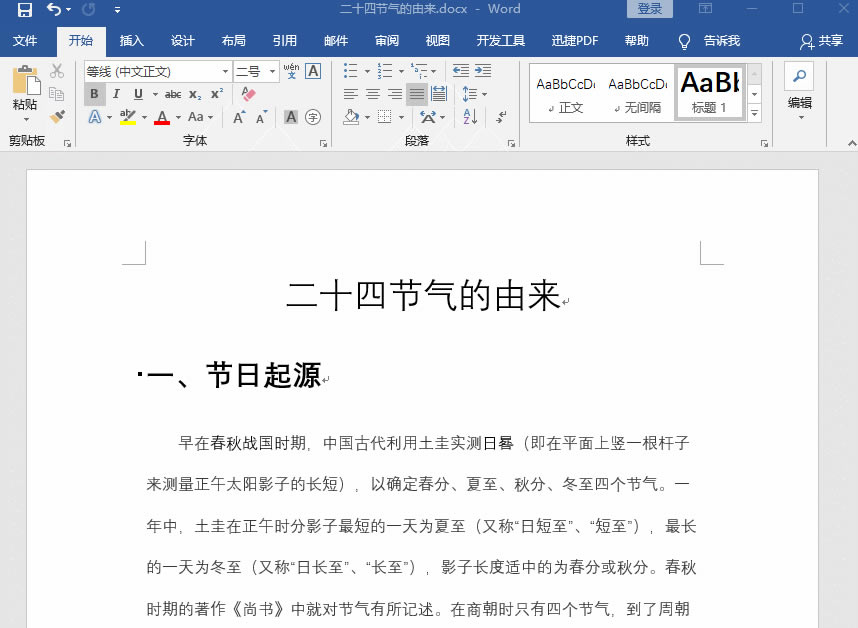
Task: Click the 登录 sign-in button
Action: (x=650, y=9)
